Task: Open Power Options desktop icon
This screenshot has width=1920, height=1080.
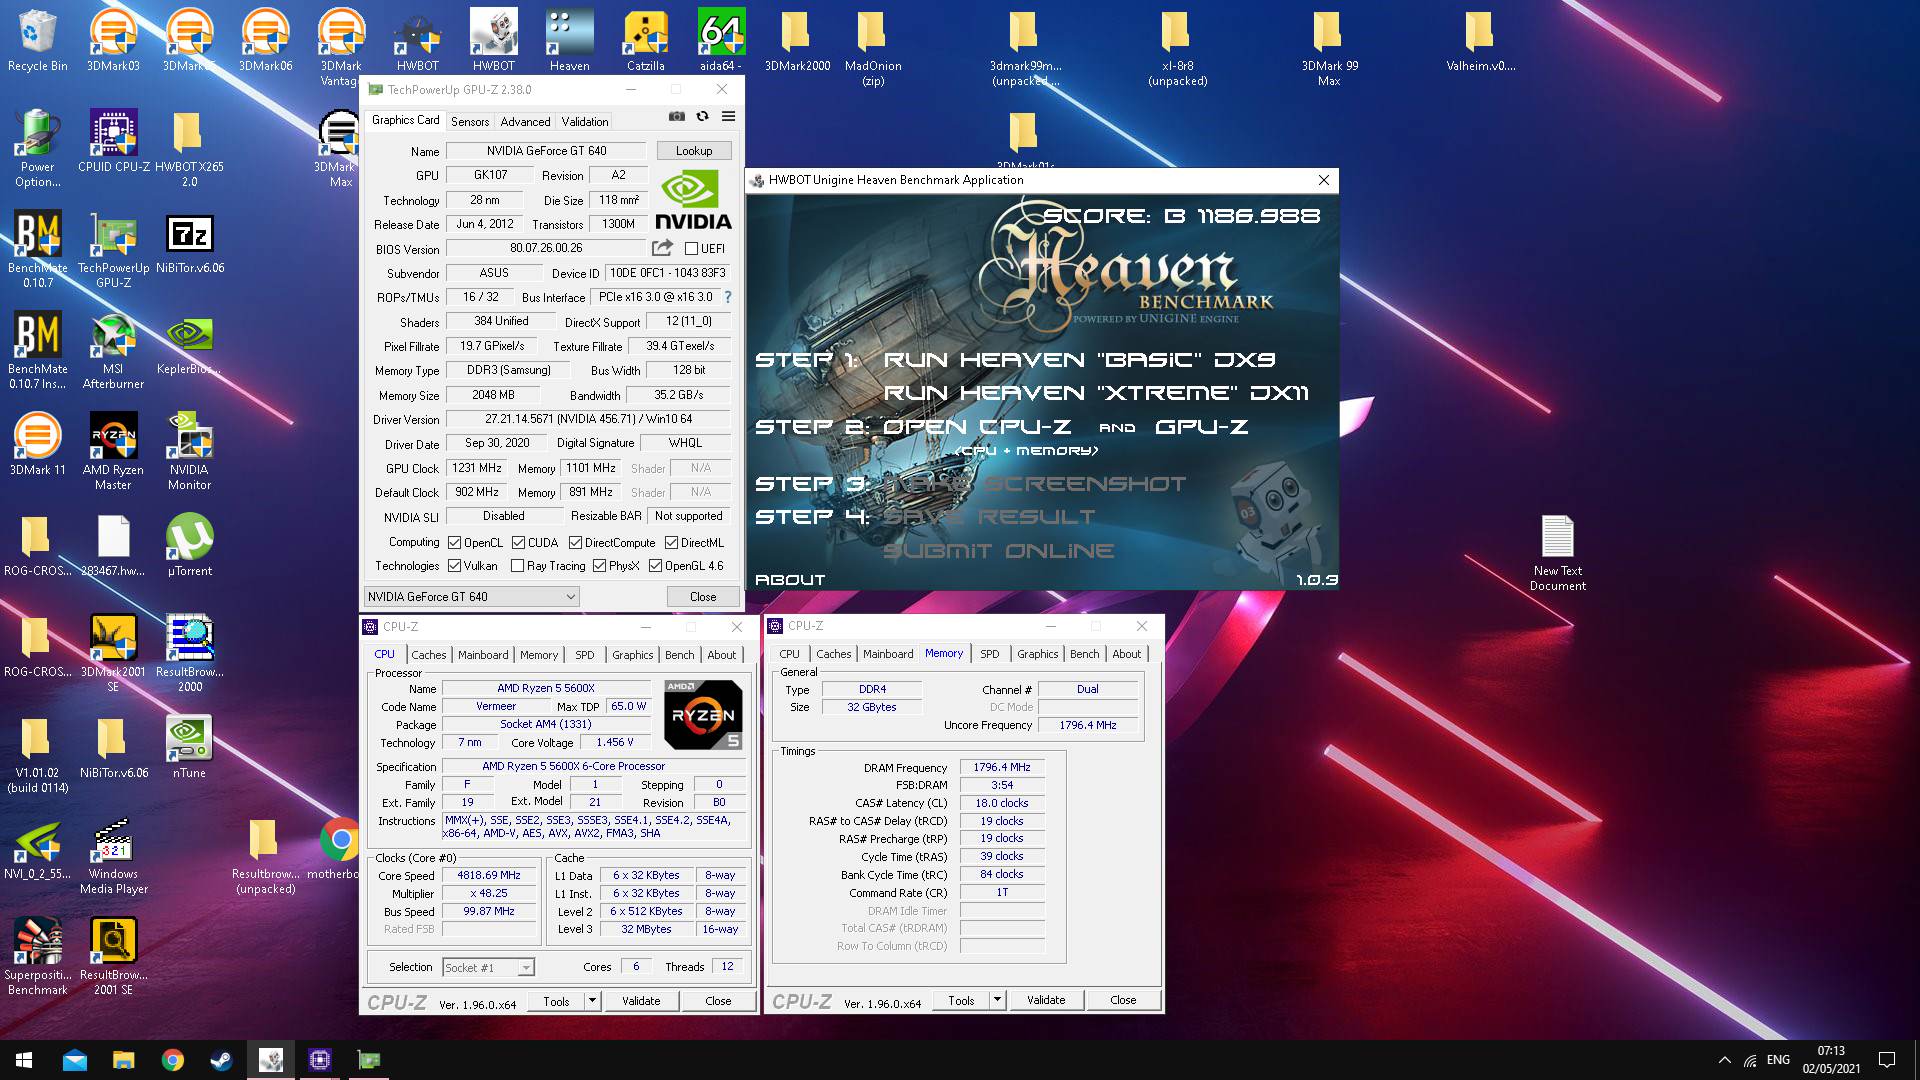Action: tap(37, 149)
